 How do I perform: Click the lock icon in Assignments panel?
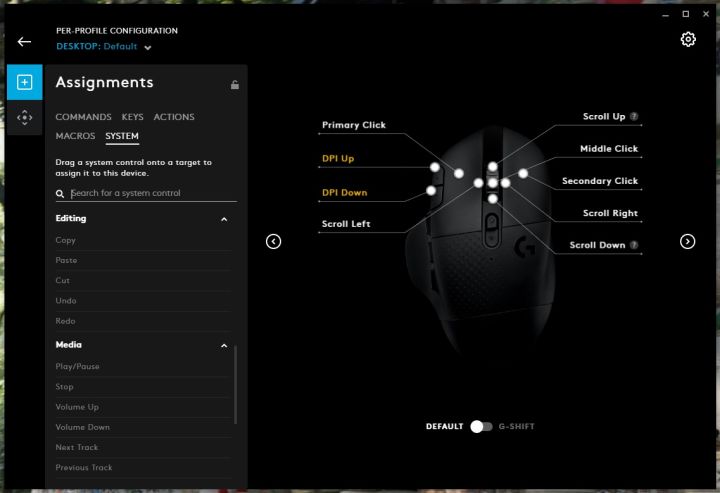pyautogui.click(x=235, y=85)
